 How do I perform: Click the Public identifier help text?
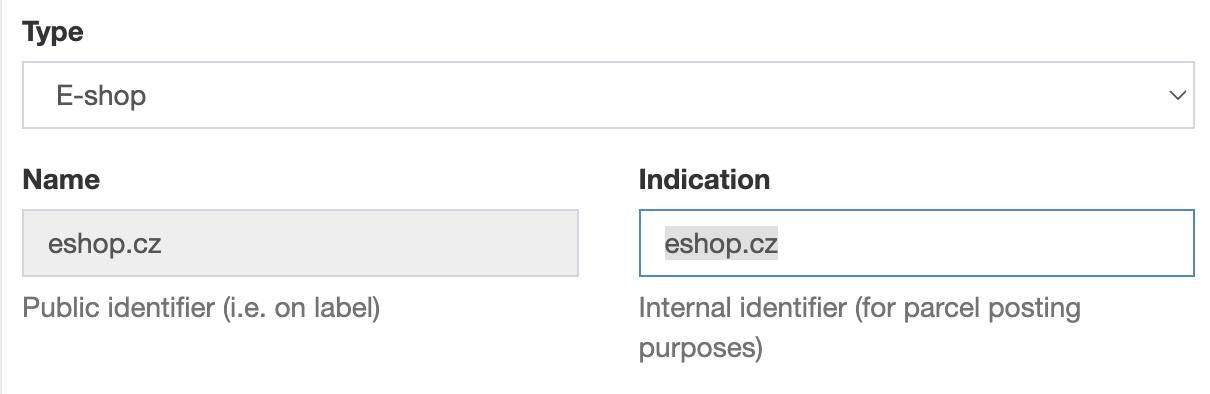pyautogui.click(x=201, y=308)
